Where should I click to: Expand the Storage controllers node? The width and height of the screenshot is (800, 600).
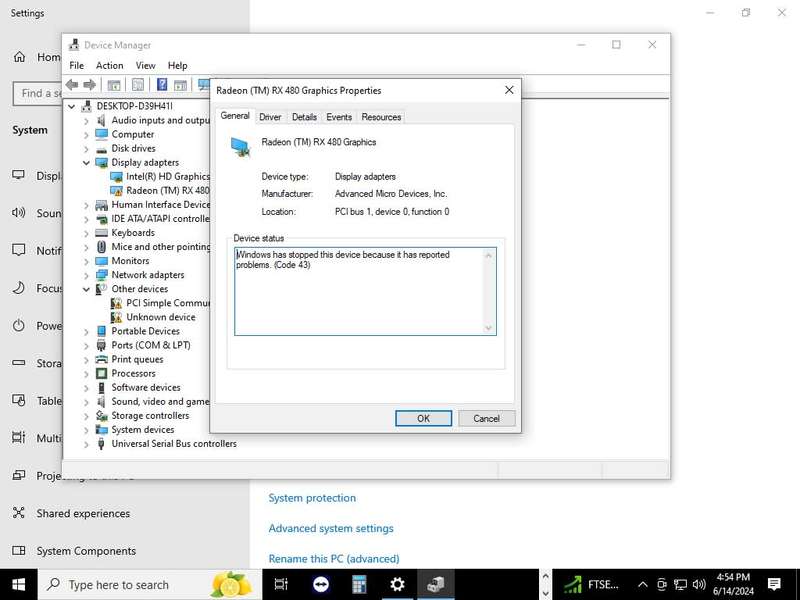(86, 416)
